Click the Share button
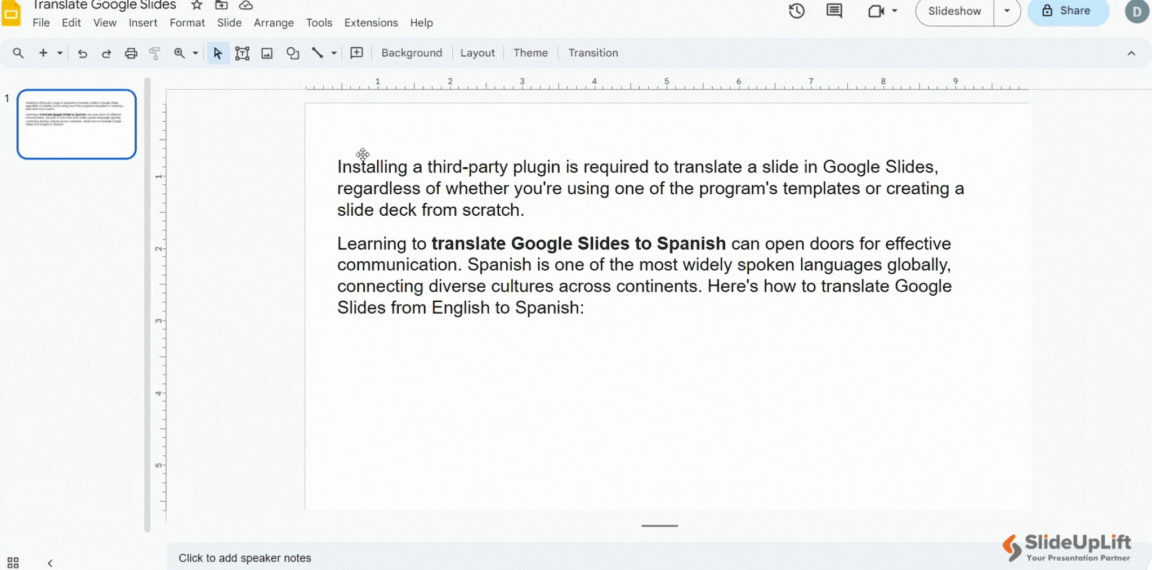This screenshot has width=1152, height=570. click(1068, 11)
